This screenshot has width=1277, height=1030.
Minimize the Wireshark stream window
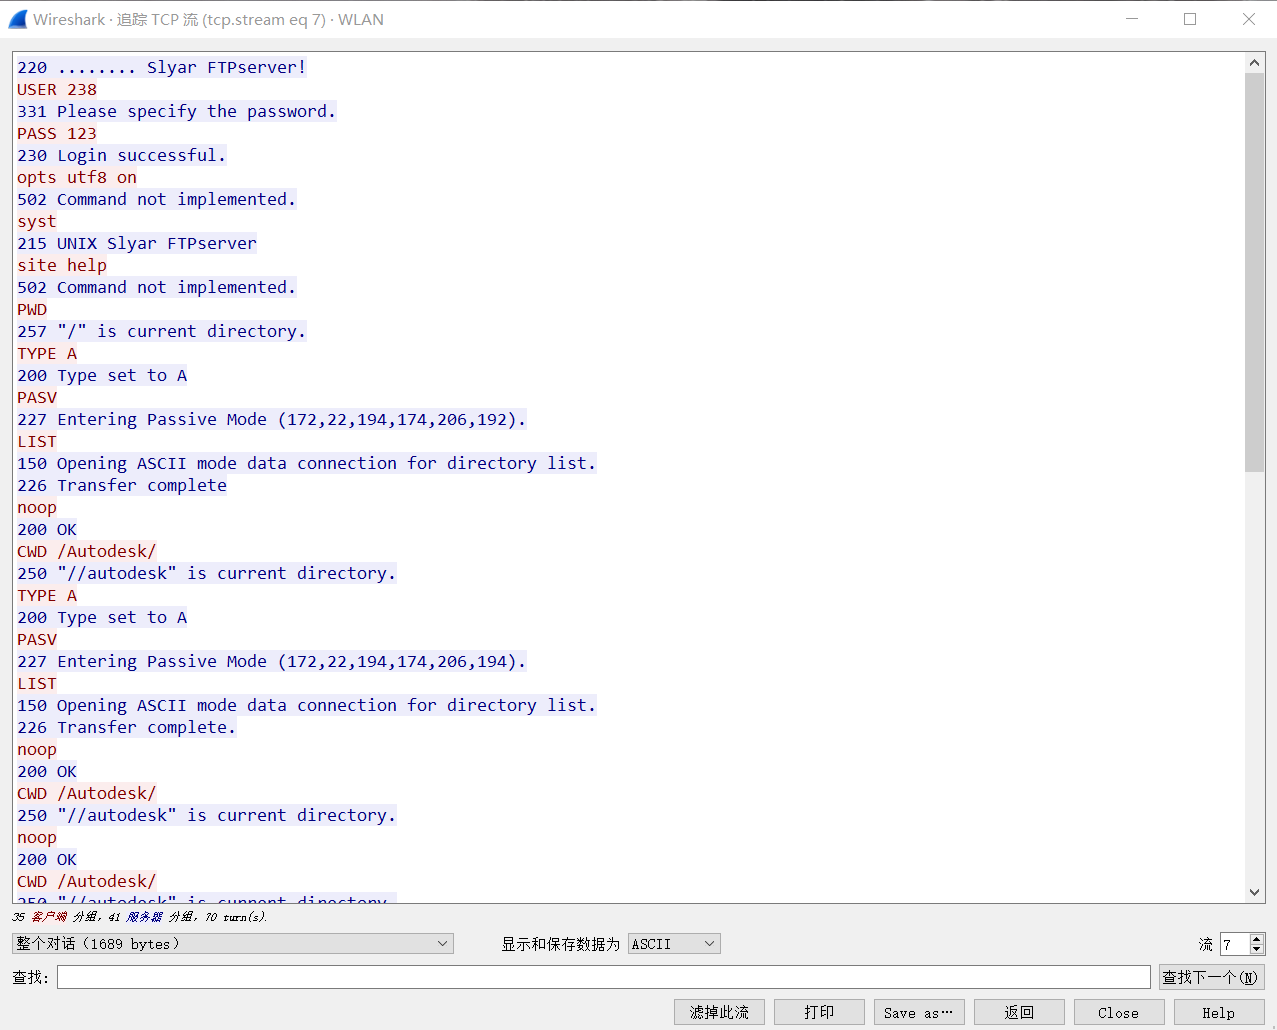click(x=1132, y=19)
